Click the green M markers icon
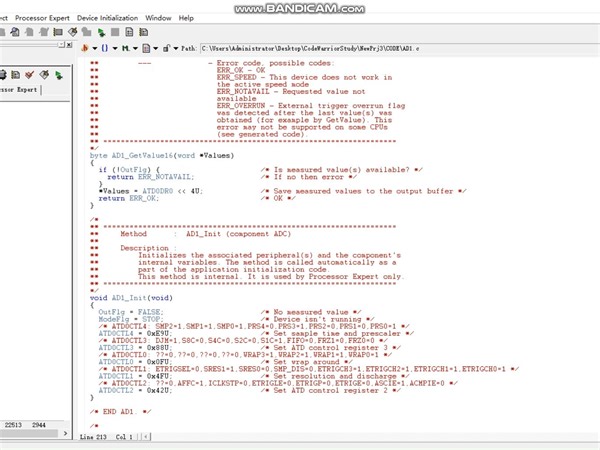The height and width of the screenshot is (450, 600). coord(125,48)
